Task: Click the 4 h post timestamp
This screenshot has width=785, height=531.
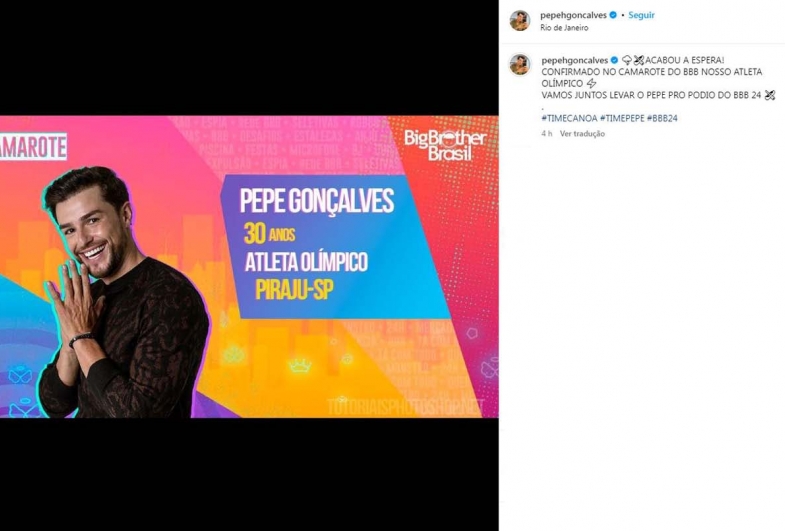Action: point(547,134)
